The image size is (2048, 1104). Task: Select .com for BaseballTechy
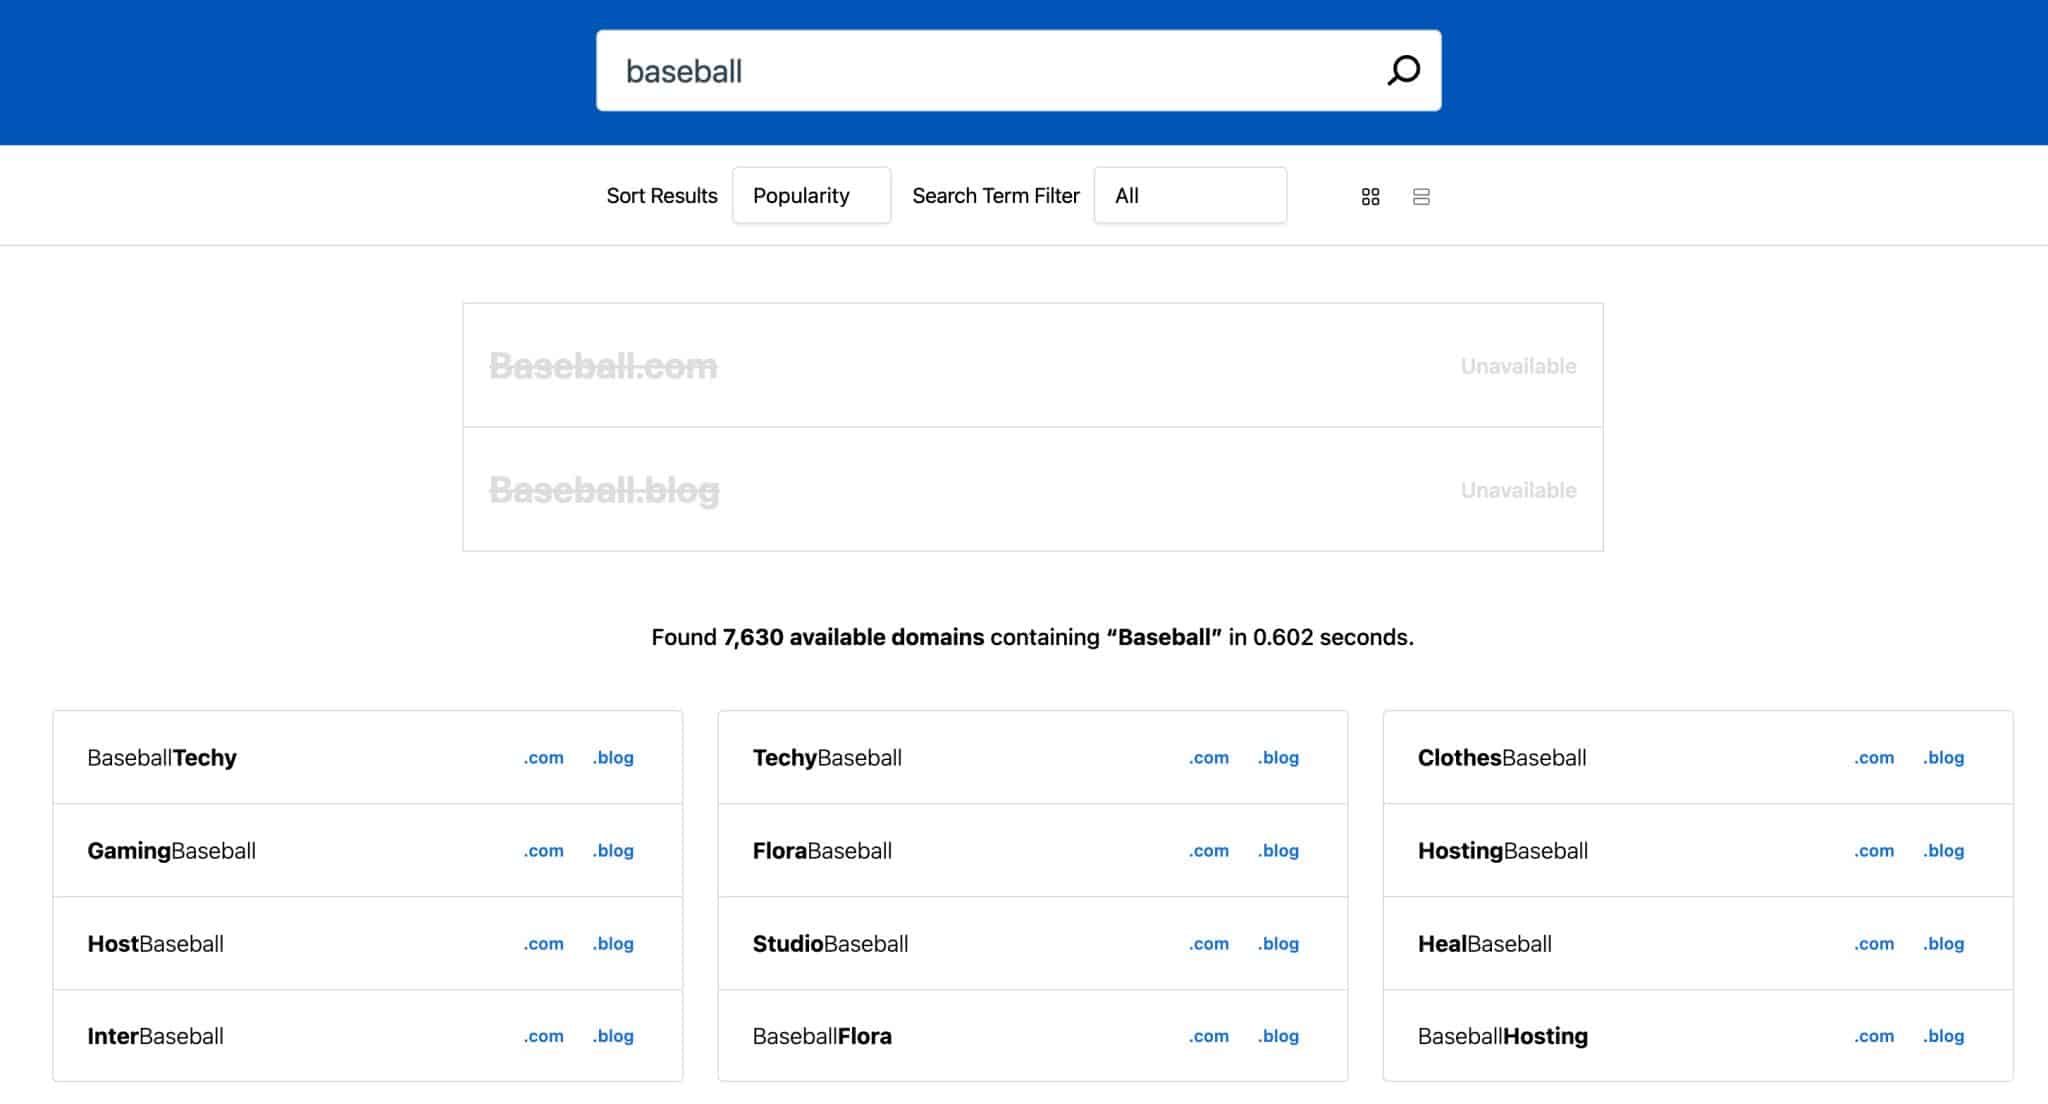[x=543, y=758]
